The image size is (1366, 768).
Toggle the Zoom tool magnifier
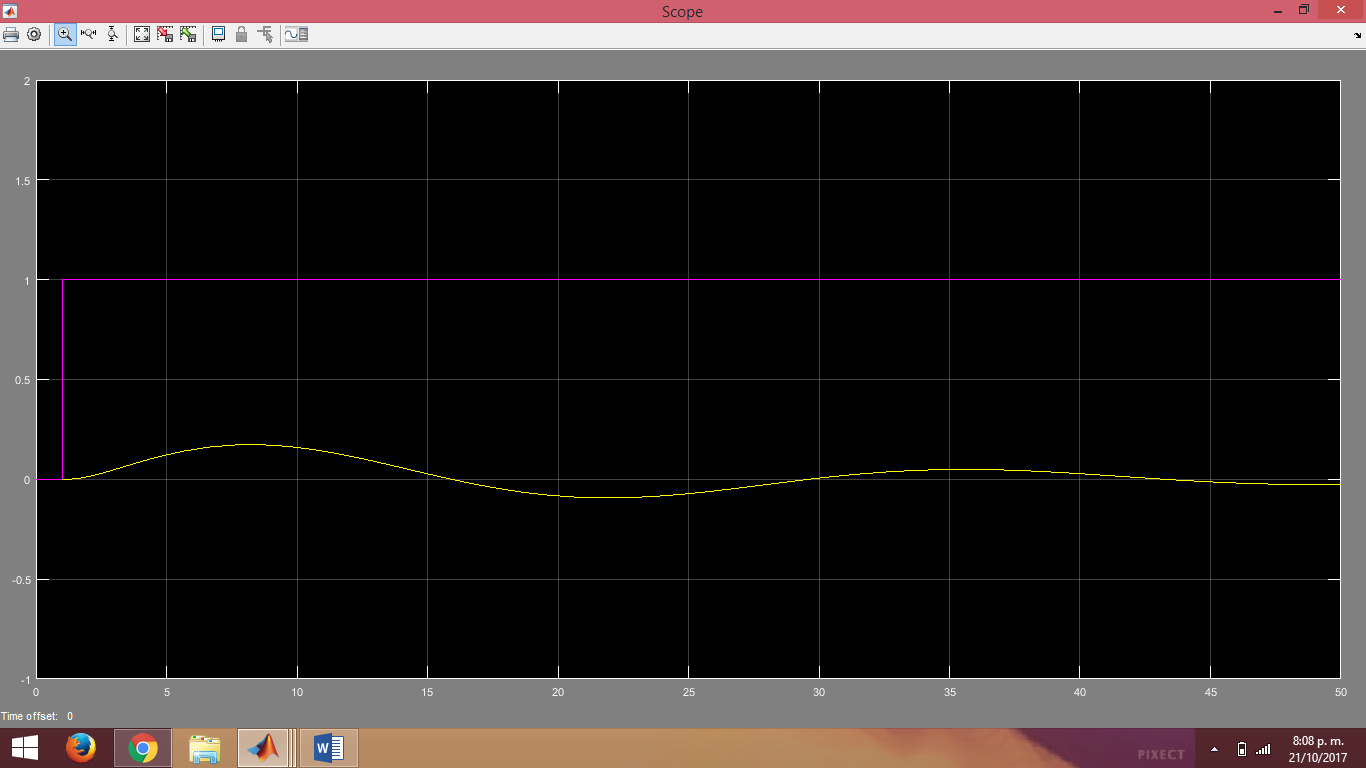pyautogui.click(x=65, y=34)
